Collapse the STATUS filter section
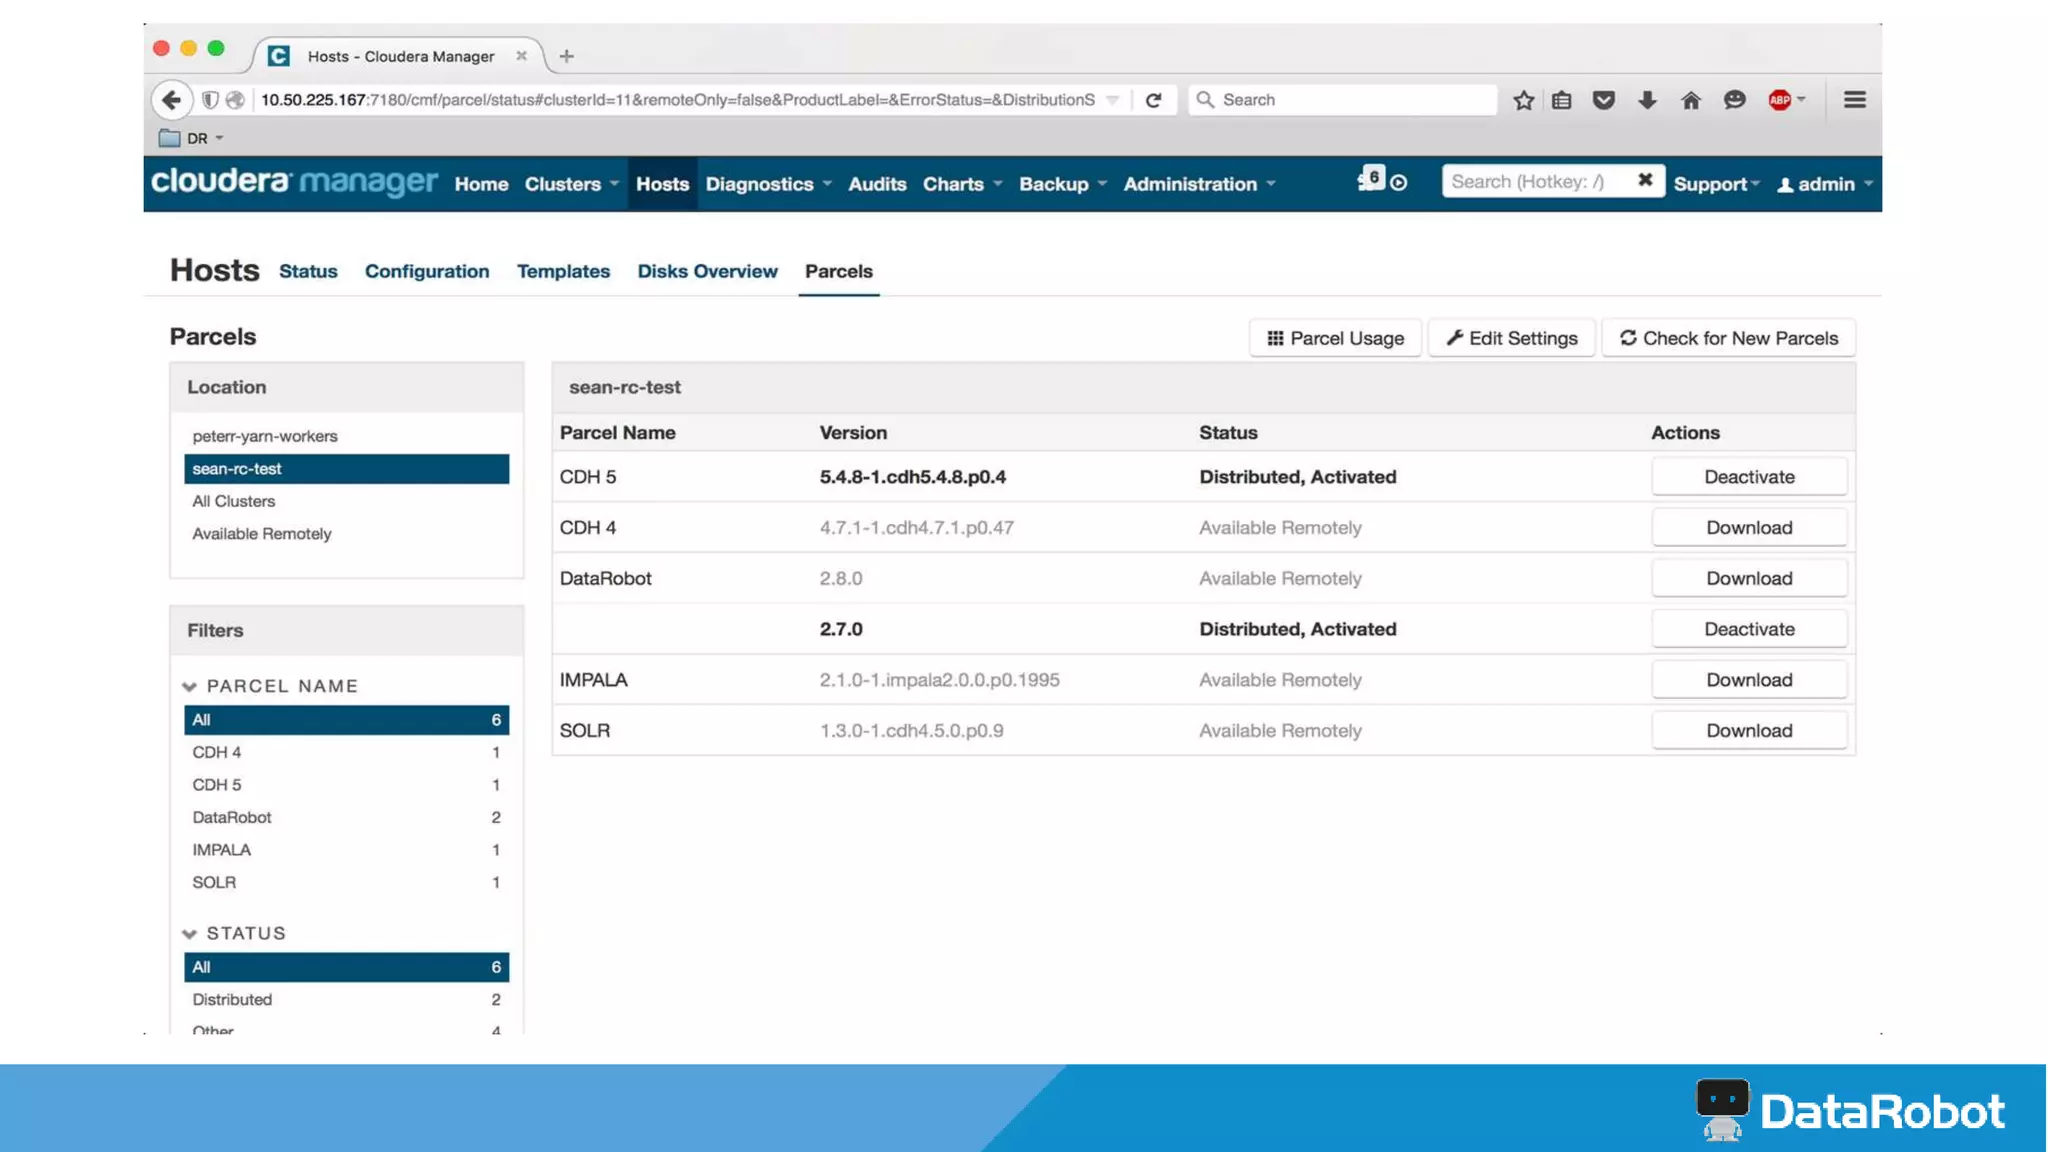This screenshot has height=1152, width=2048. [x=189, y=933]
